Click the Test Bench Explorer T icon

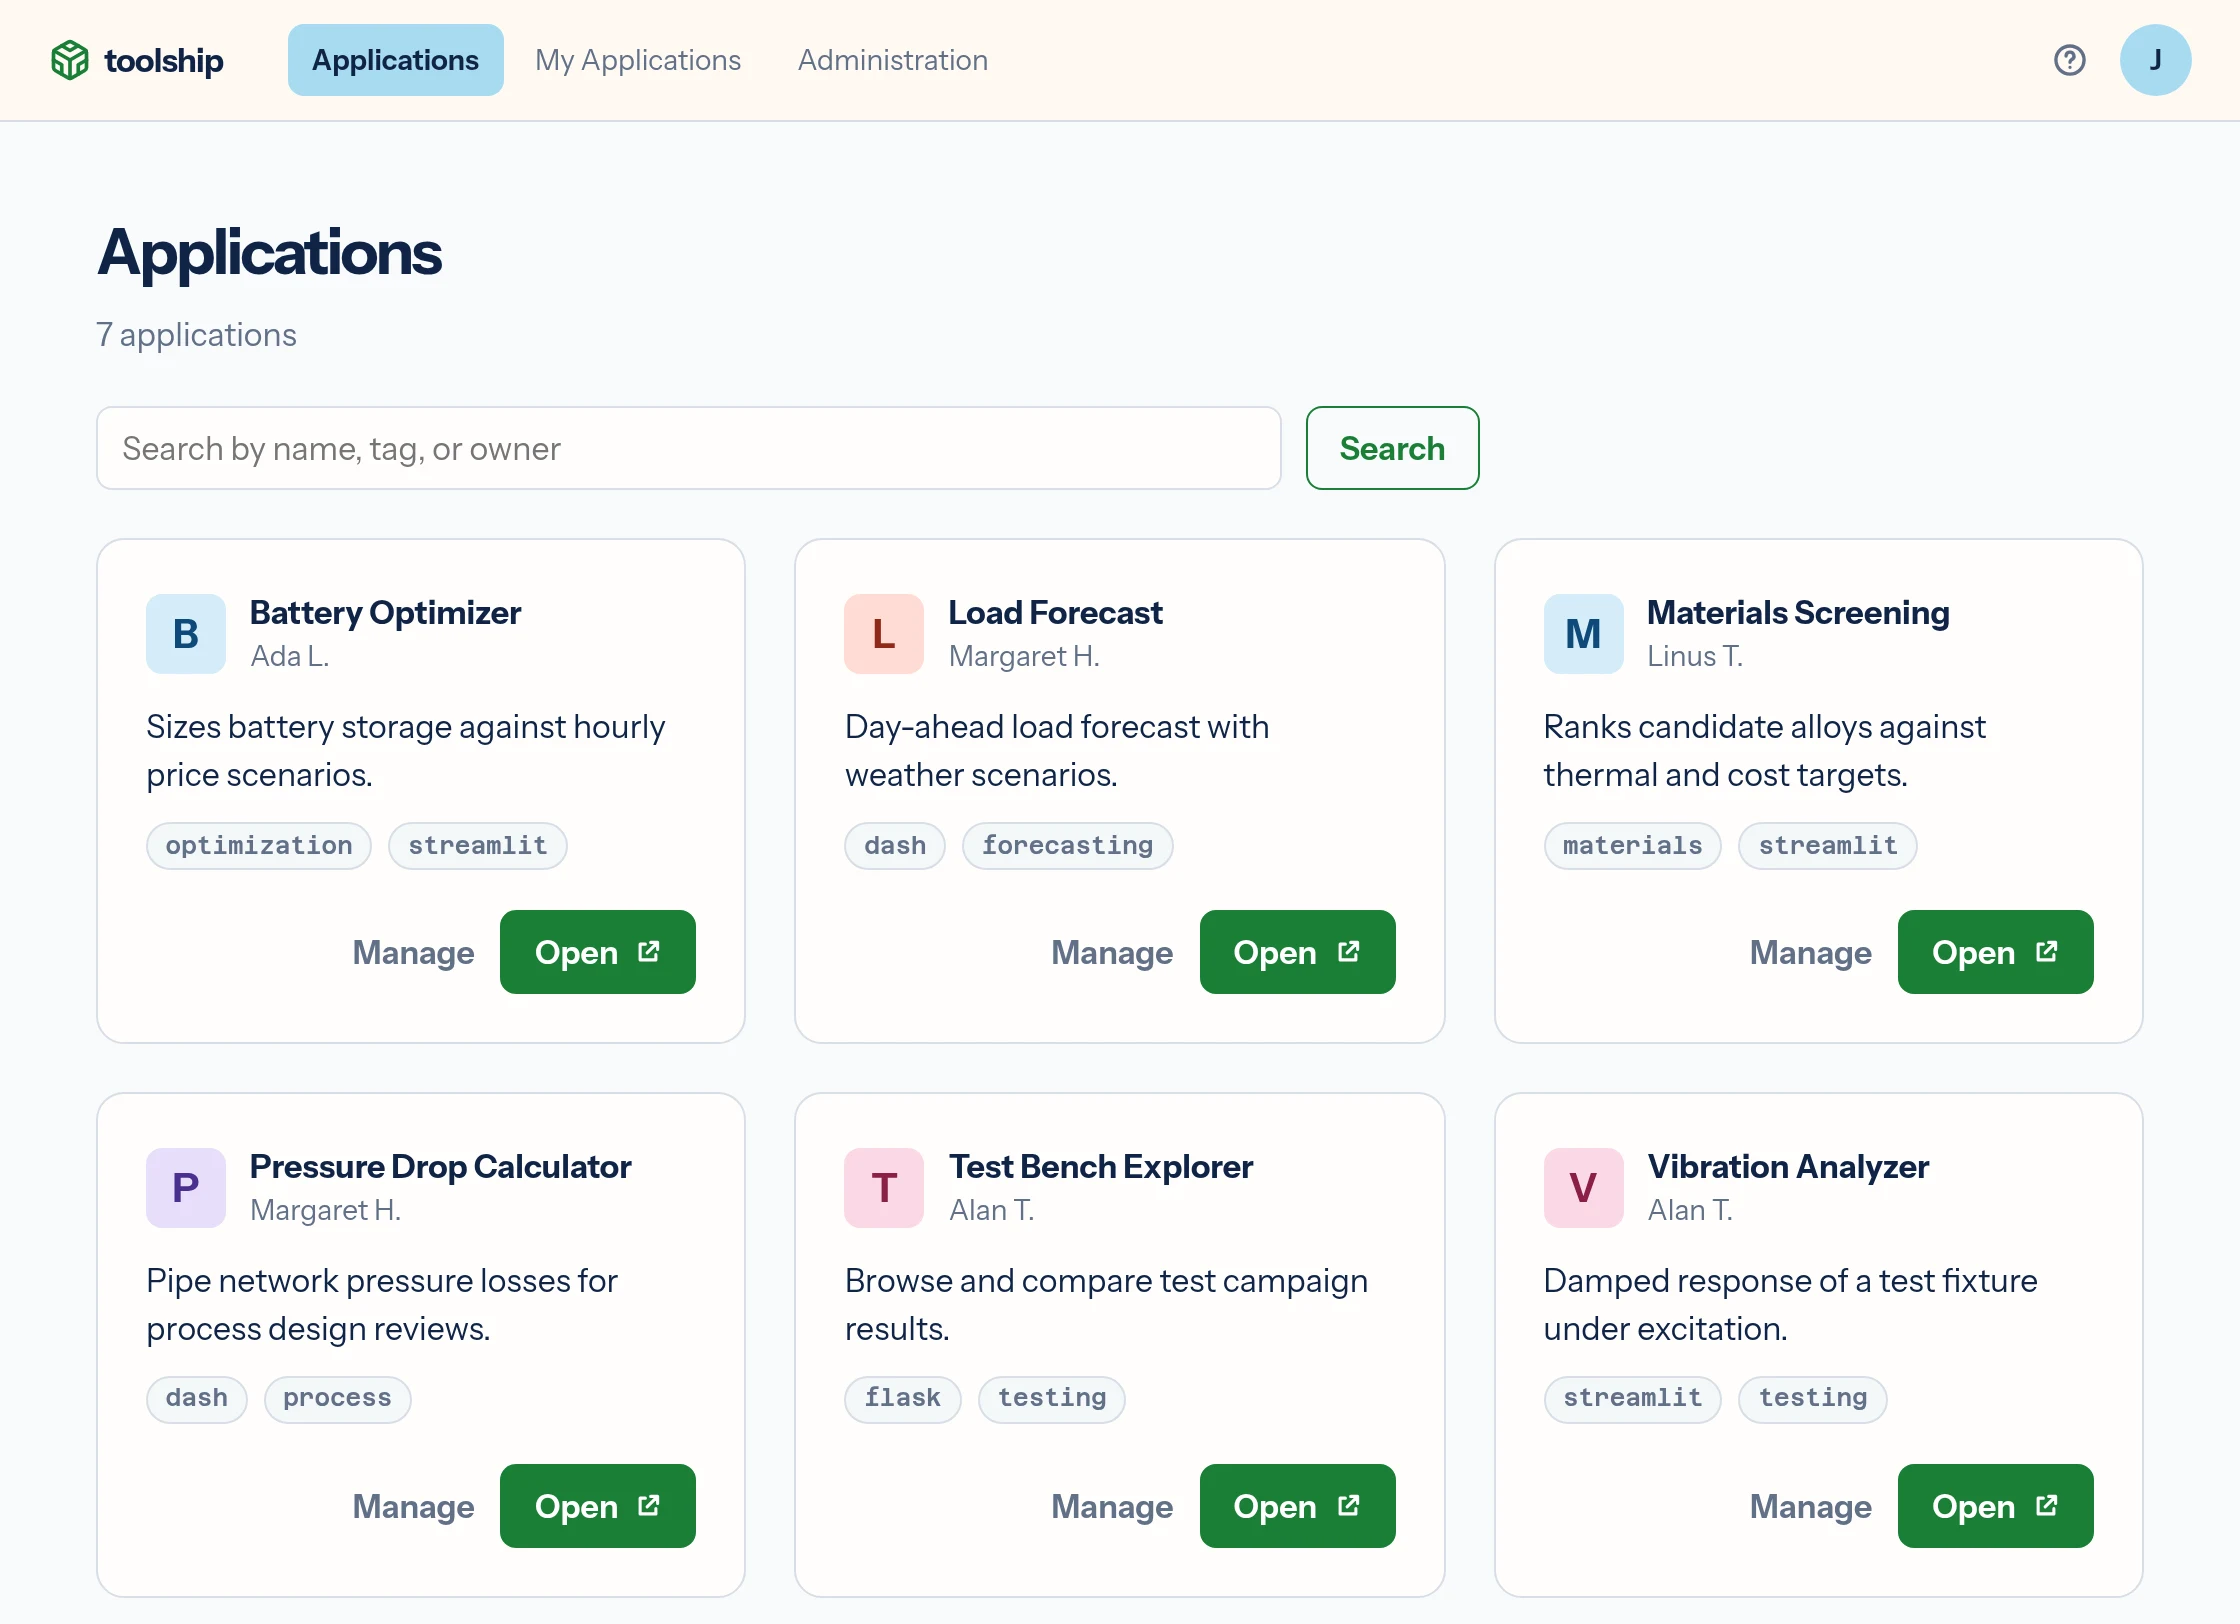(884, 1188)
